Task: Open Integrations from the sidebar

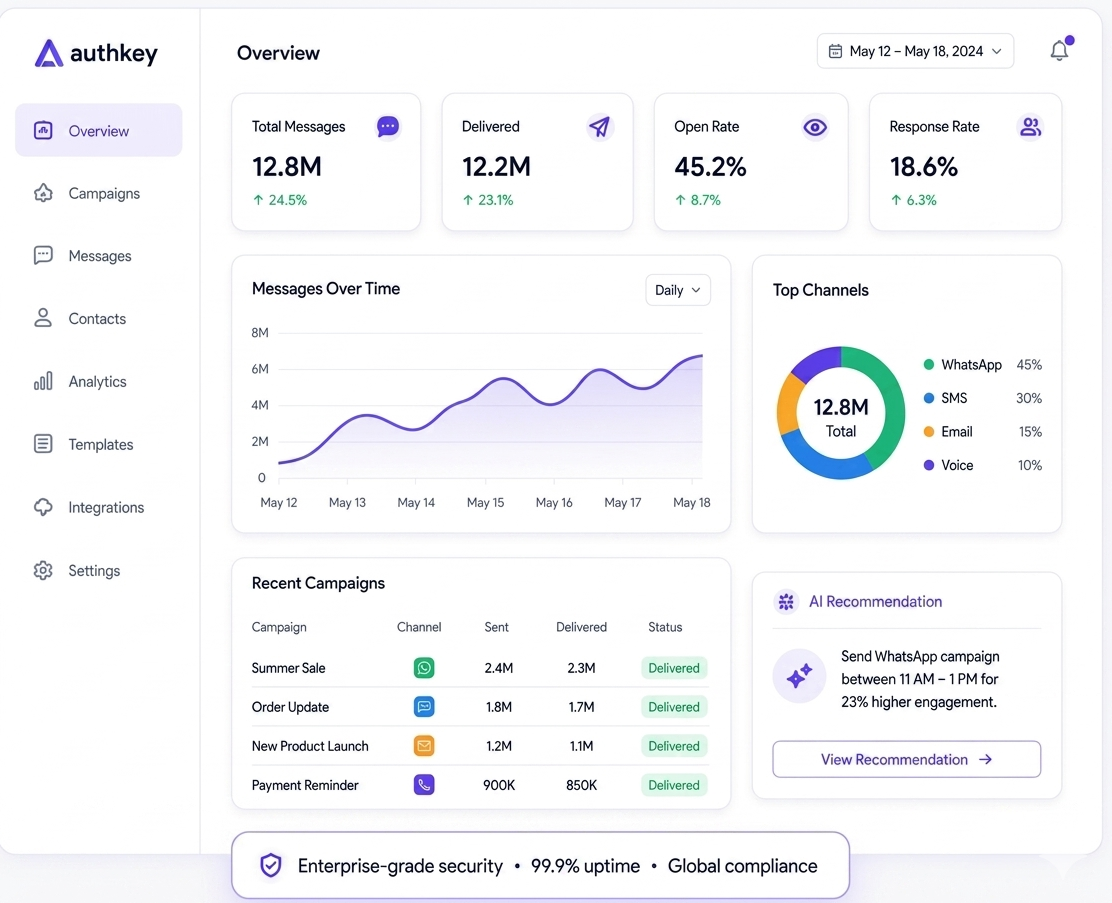Action: click(99, 507)
